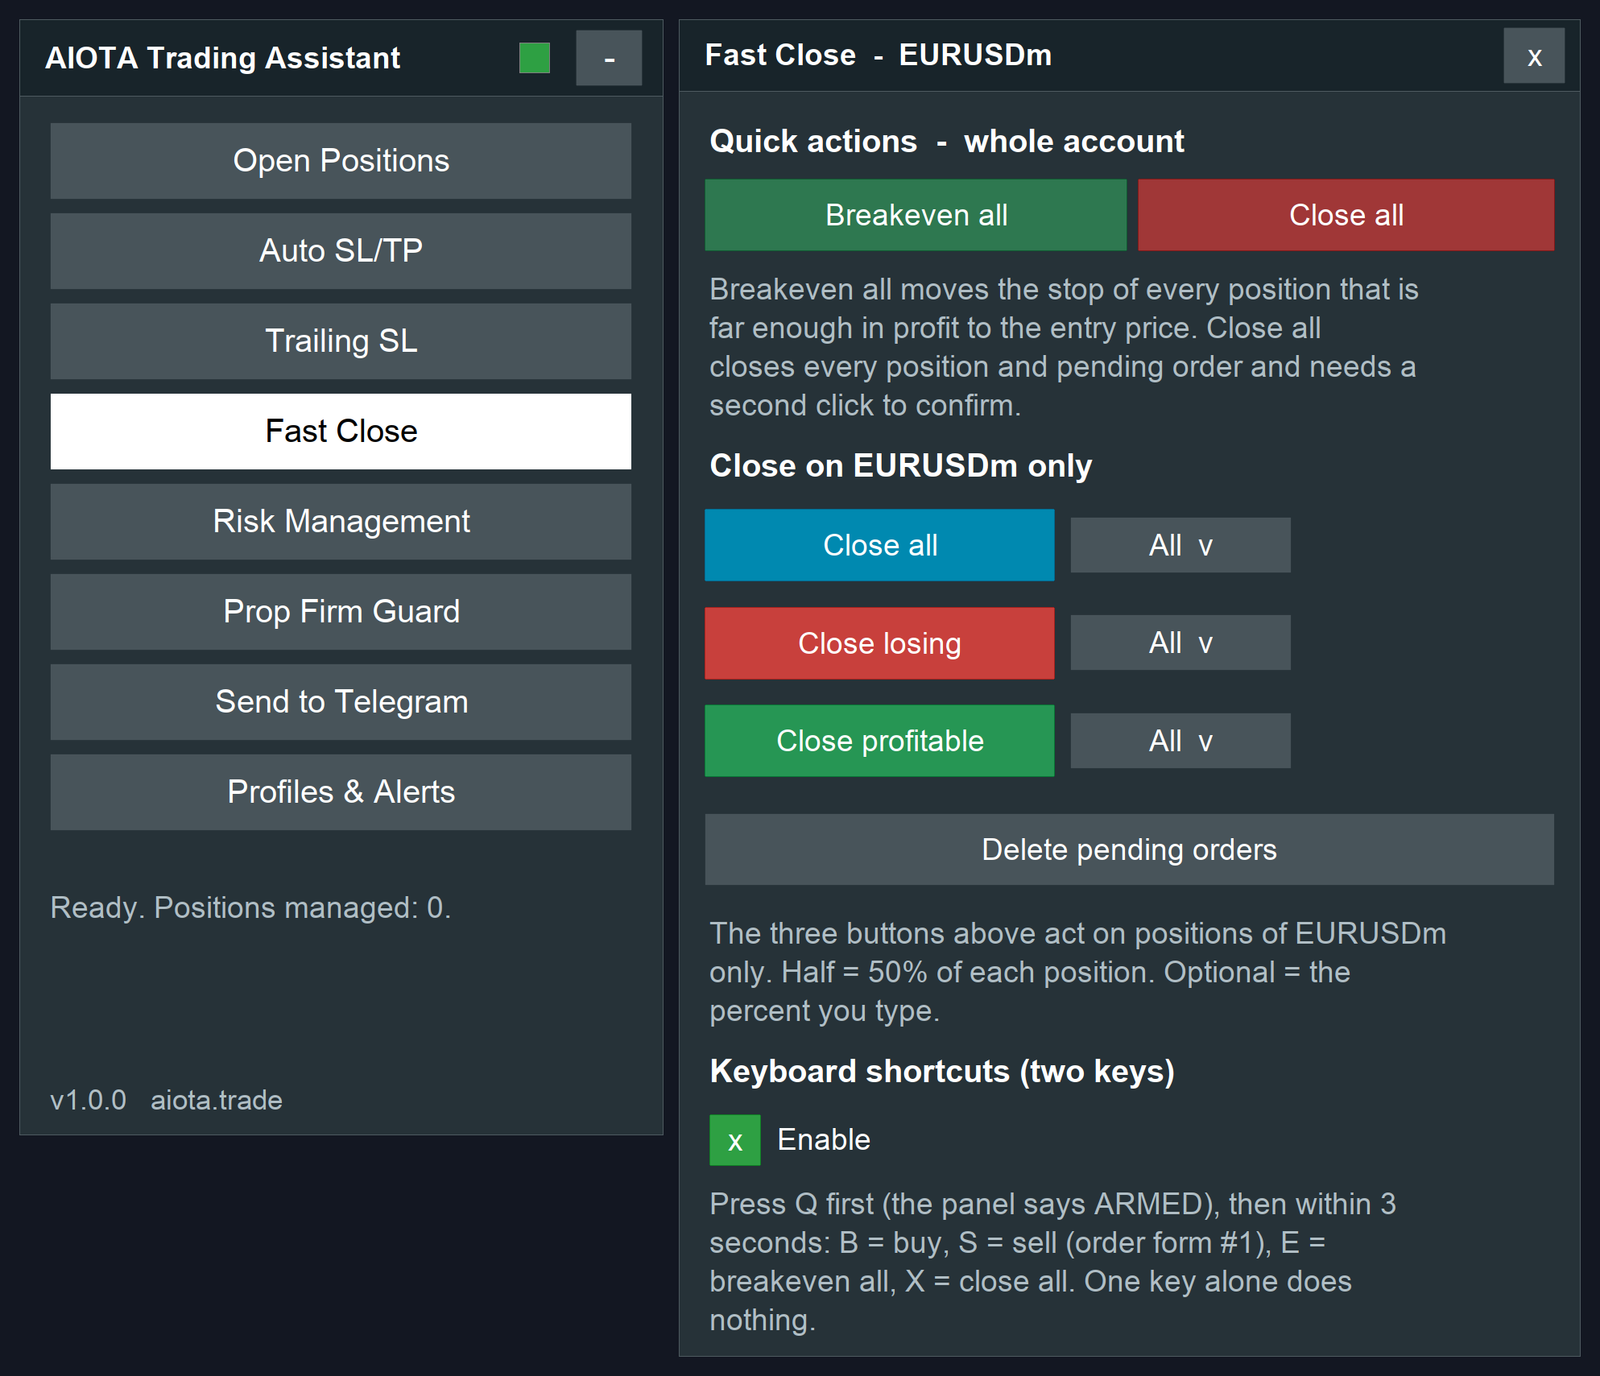Click the v1.0.0 version text
The height and width of the screenshot is (1376, 1600).
88,1100
